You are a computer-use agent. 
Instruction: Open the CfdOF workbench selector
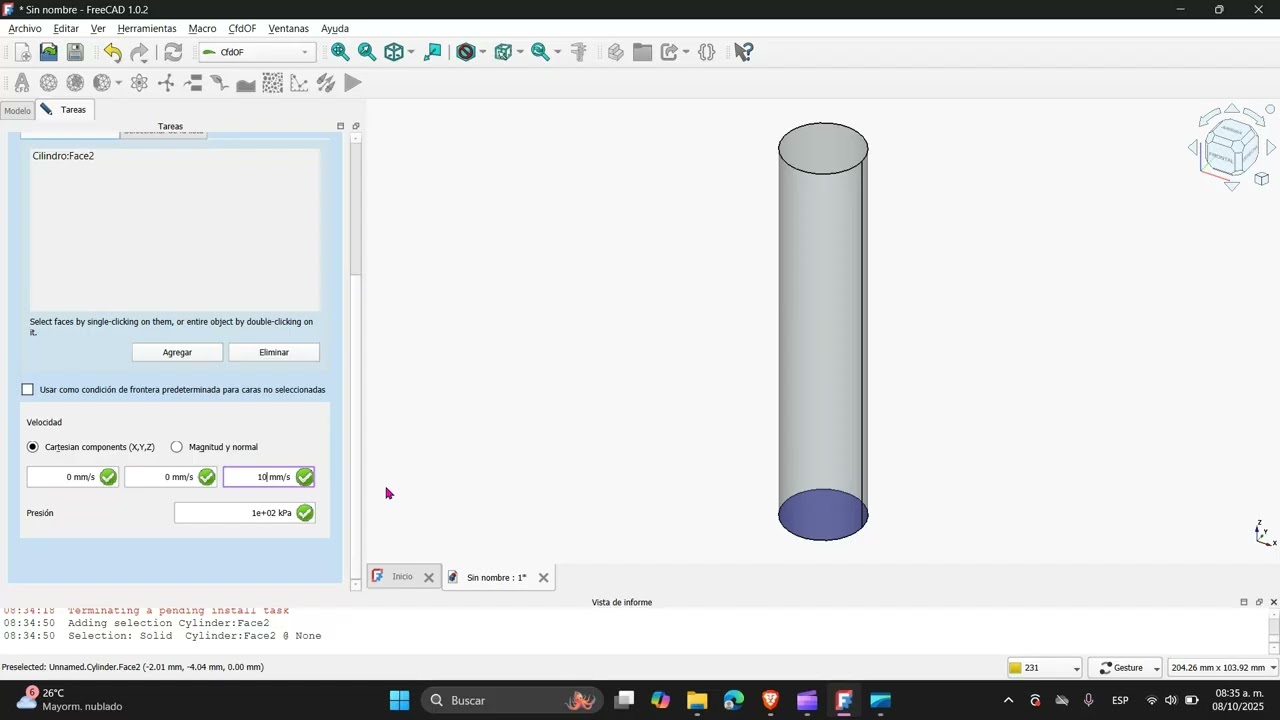pos(257,52)
